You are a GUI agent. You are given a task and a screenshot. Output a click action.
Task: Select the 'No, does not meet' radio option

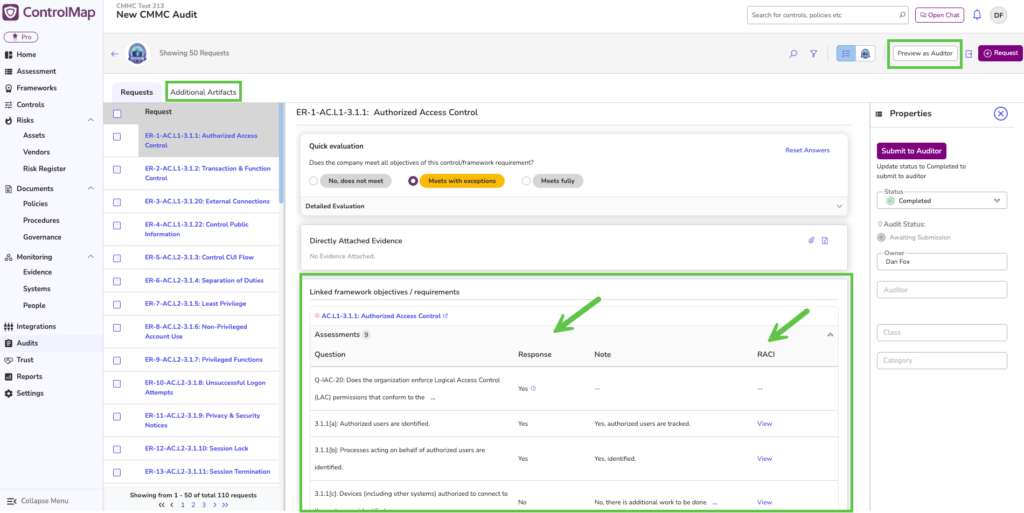315,181
